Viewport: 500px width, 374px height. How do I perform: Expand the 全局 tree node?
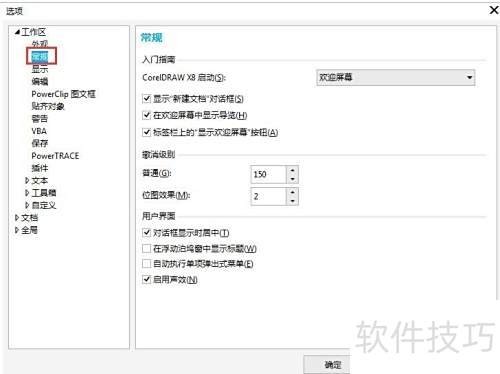click(x=17, y=230)
